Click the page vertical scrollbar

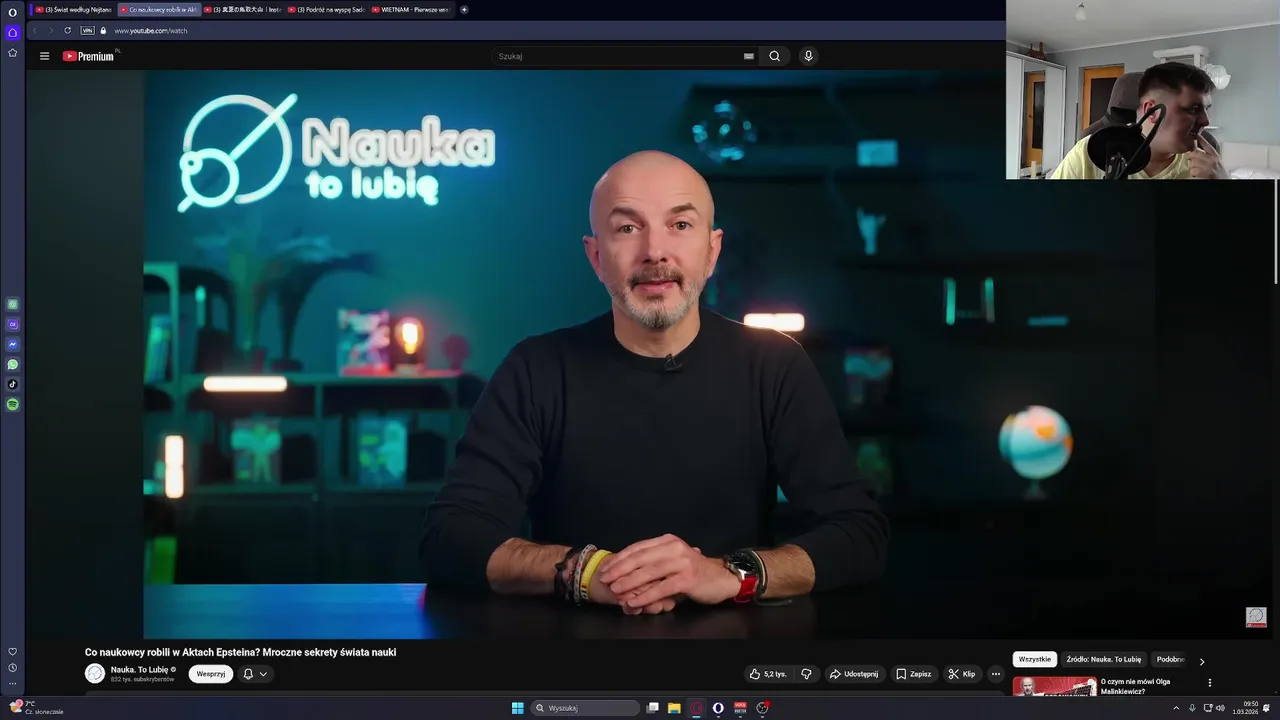1275,230
